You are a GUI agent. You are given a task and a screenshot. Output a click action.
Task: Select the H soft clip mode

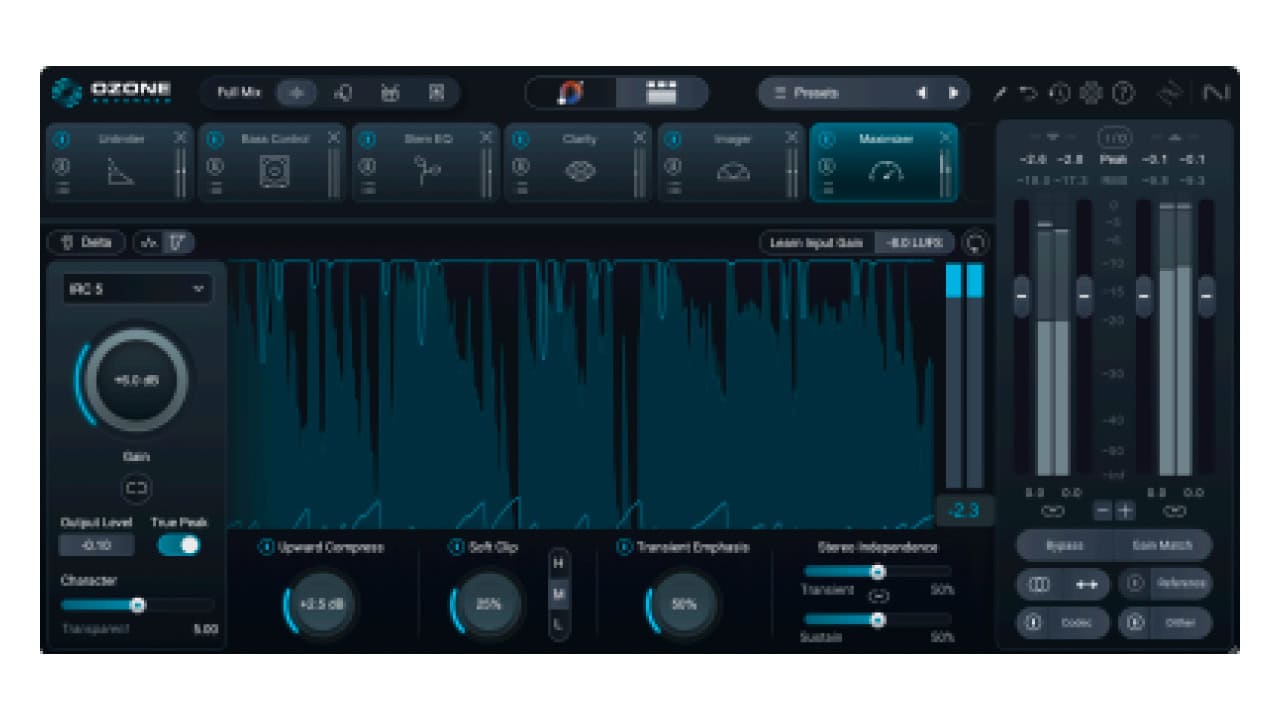pos(559,563)
